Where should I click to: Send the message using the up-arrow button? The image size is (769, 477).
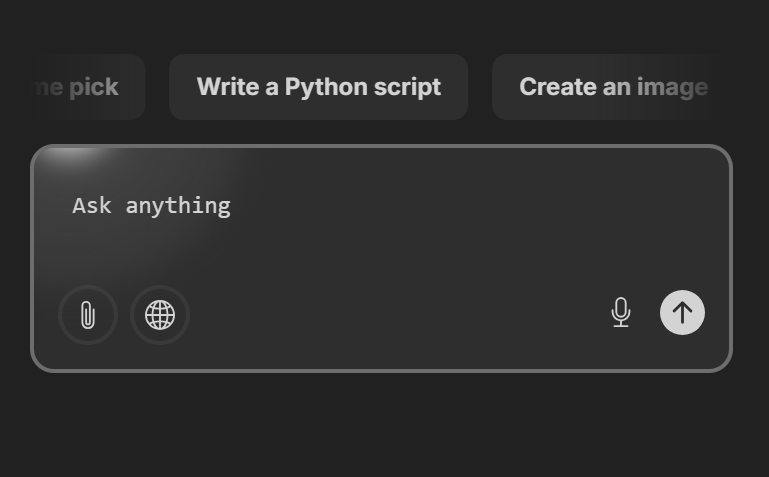pyautogui.click(x=682, y=312)
